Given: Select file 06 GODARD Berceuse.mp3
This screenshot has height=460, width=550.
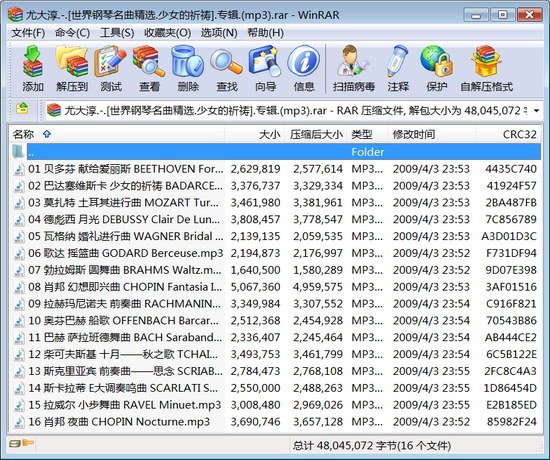Looking at the screenshot, I should coord(276,253).
